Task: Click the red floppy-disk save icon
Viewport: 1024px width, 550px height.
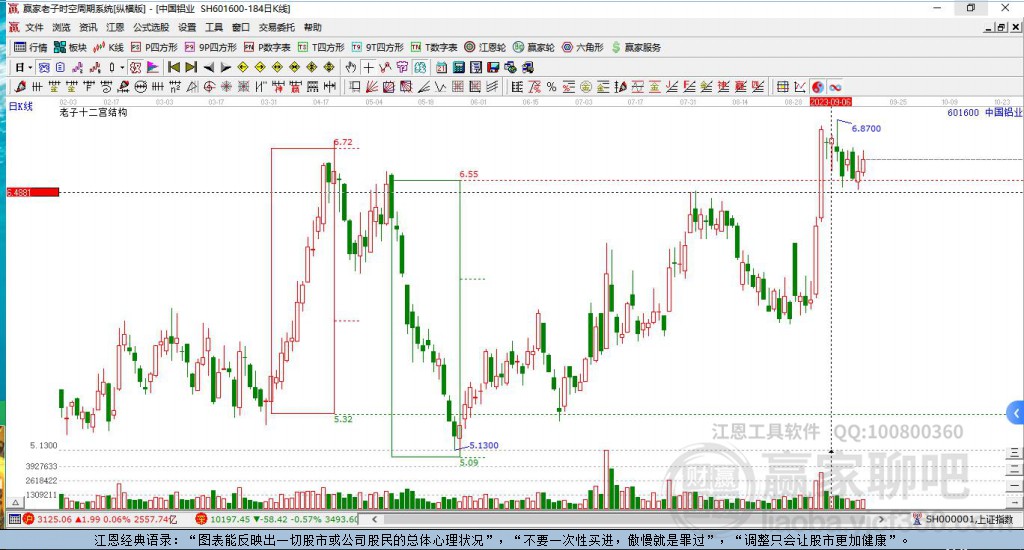Action: tap(493, 67)
